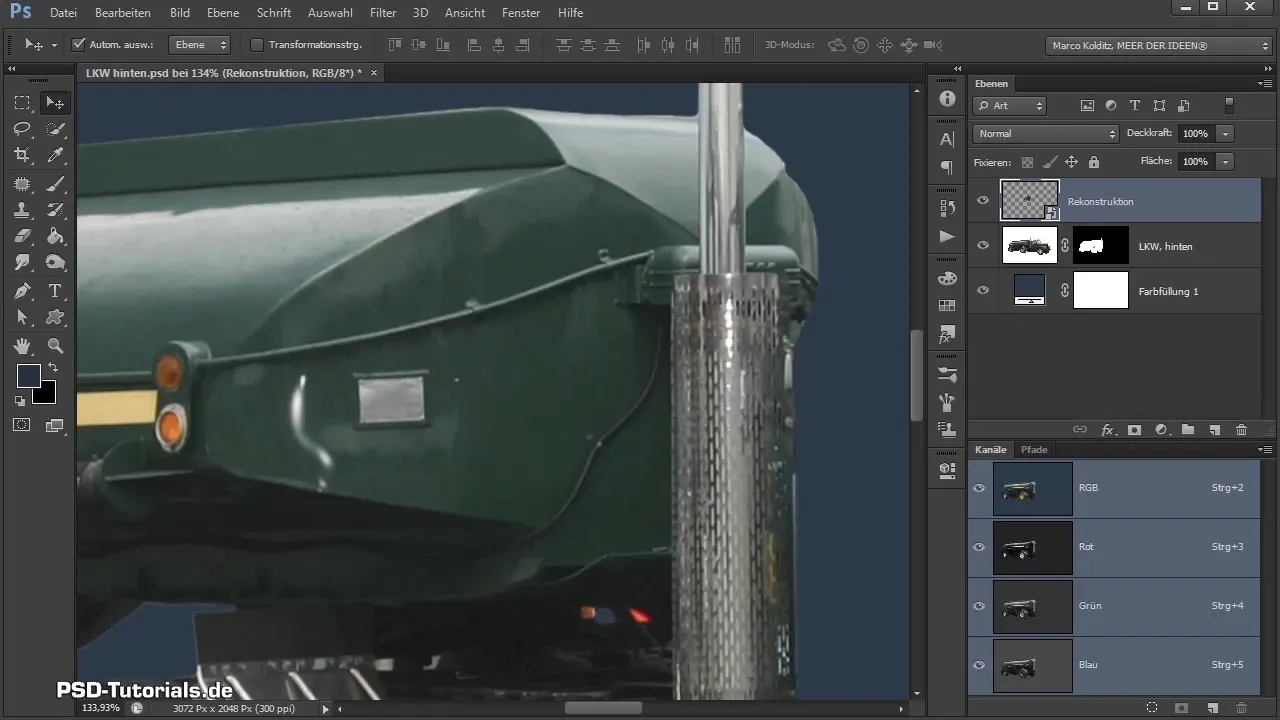Select the Eraser tool
The height and width of the screenshot is (720, 1280).
[22, 236]
